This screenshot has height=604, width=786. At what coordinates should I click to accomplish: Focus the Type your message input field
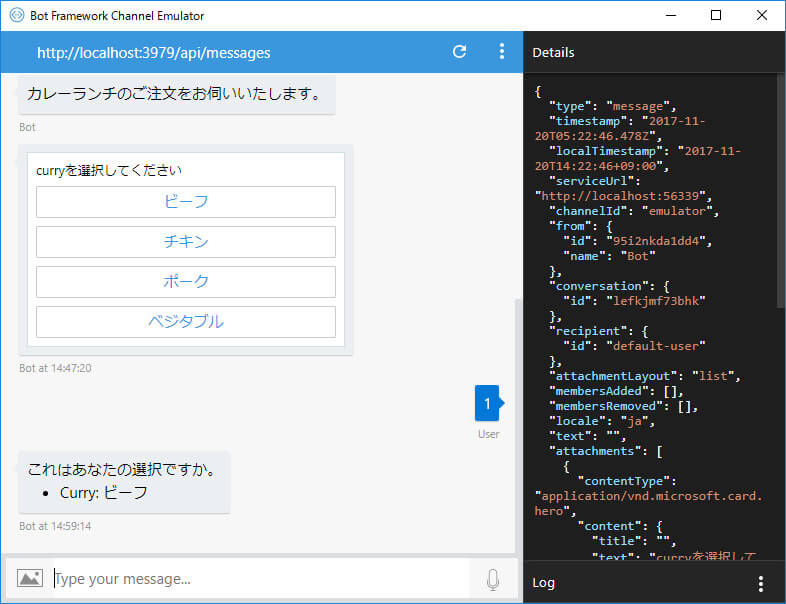(x=261, y=579)
